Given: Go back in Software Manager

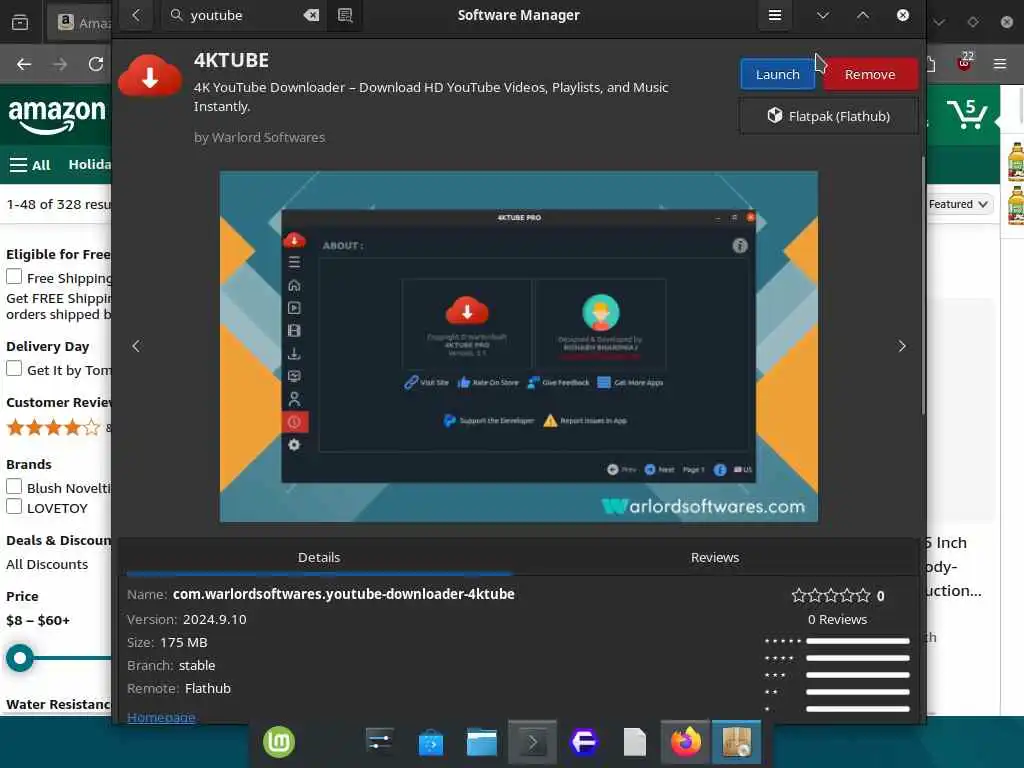Looking at the screenshot, I should pos(136,15).
